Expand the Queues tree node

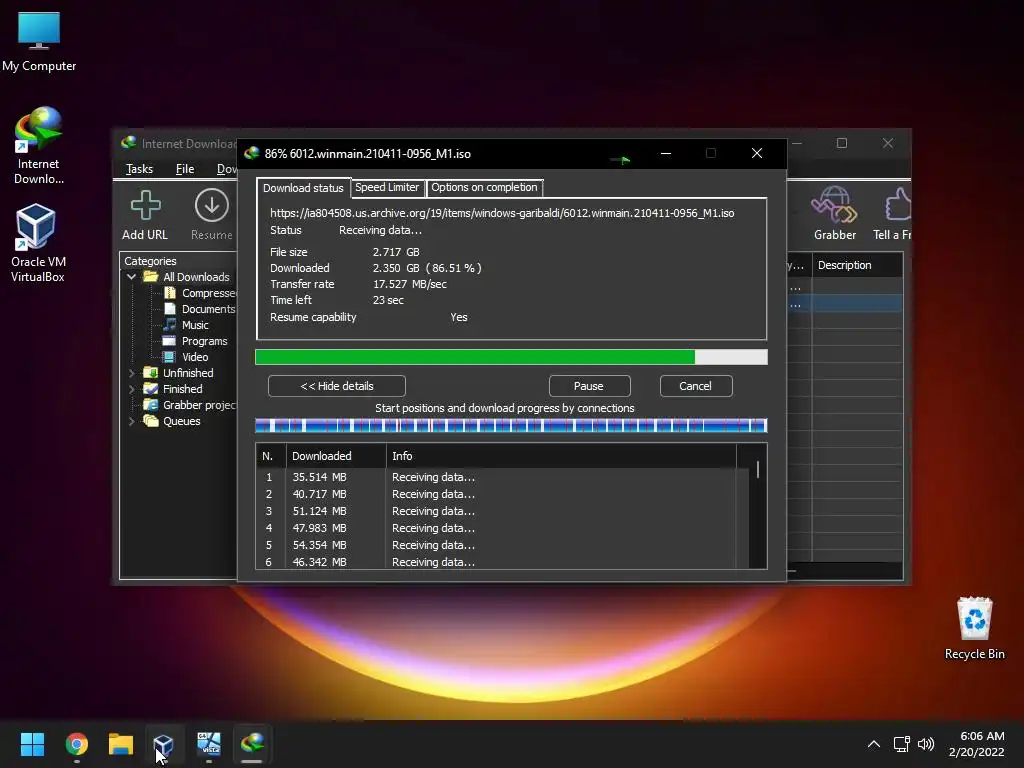(x=131, y=421)
